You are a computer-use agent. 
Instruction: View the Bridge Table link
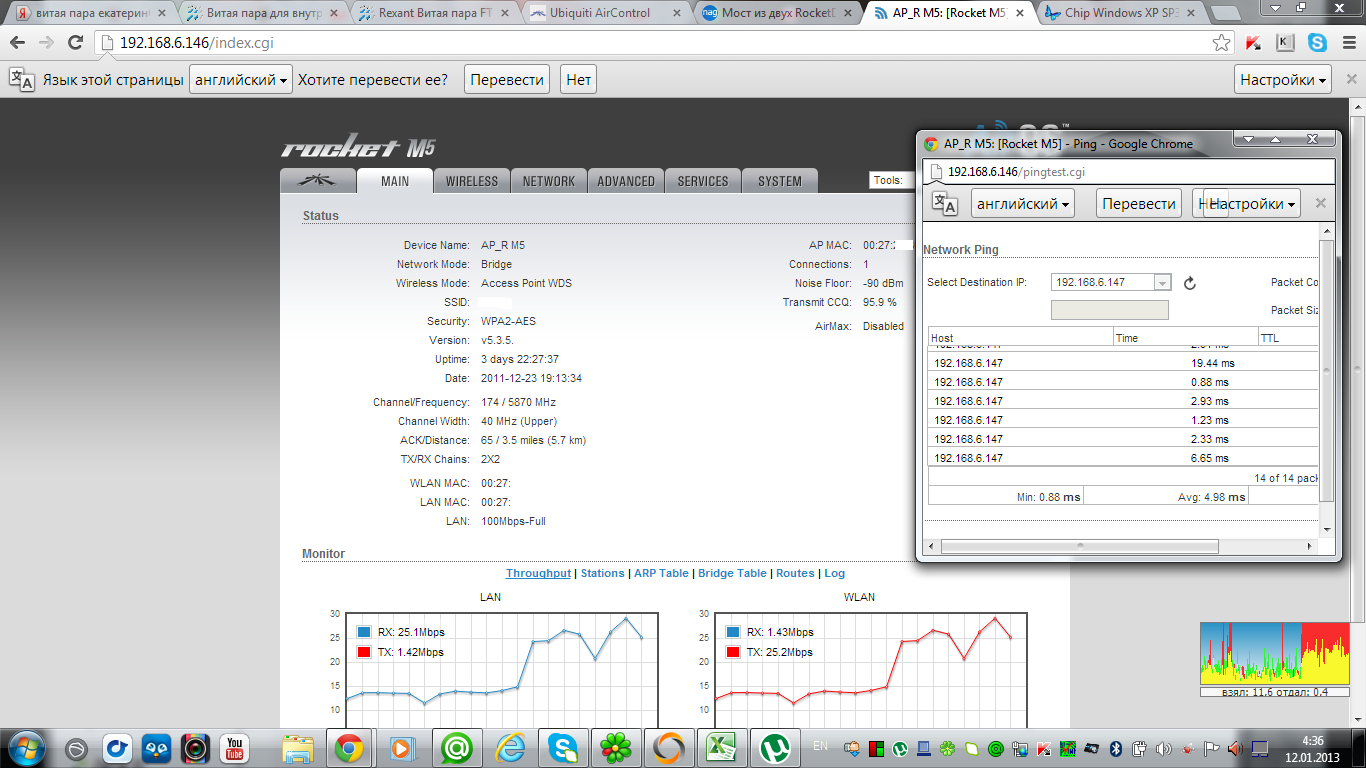coord(732,573)
